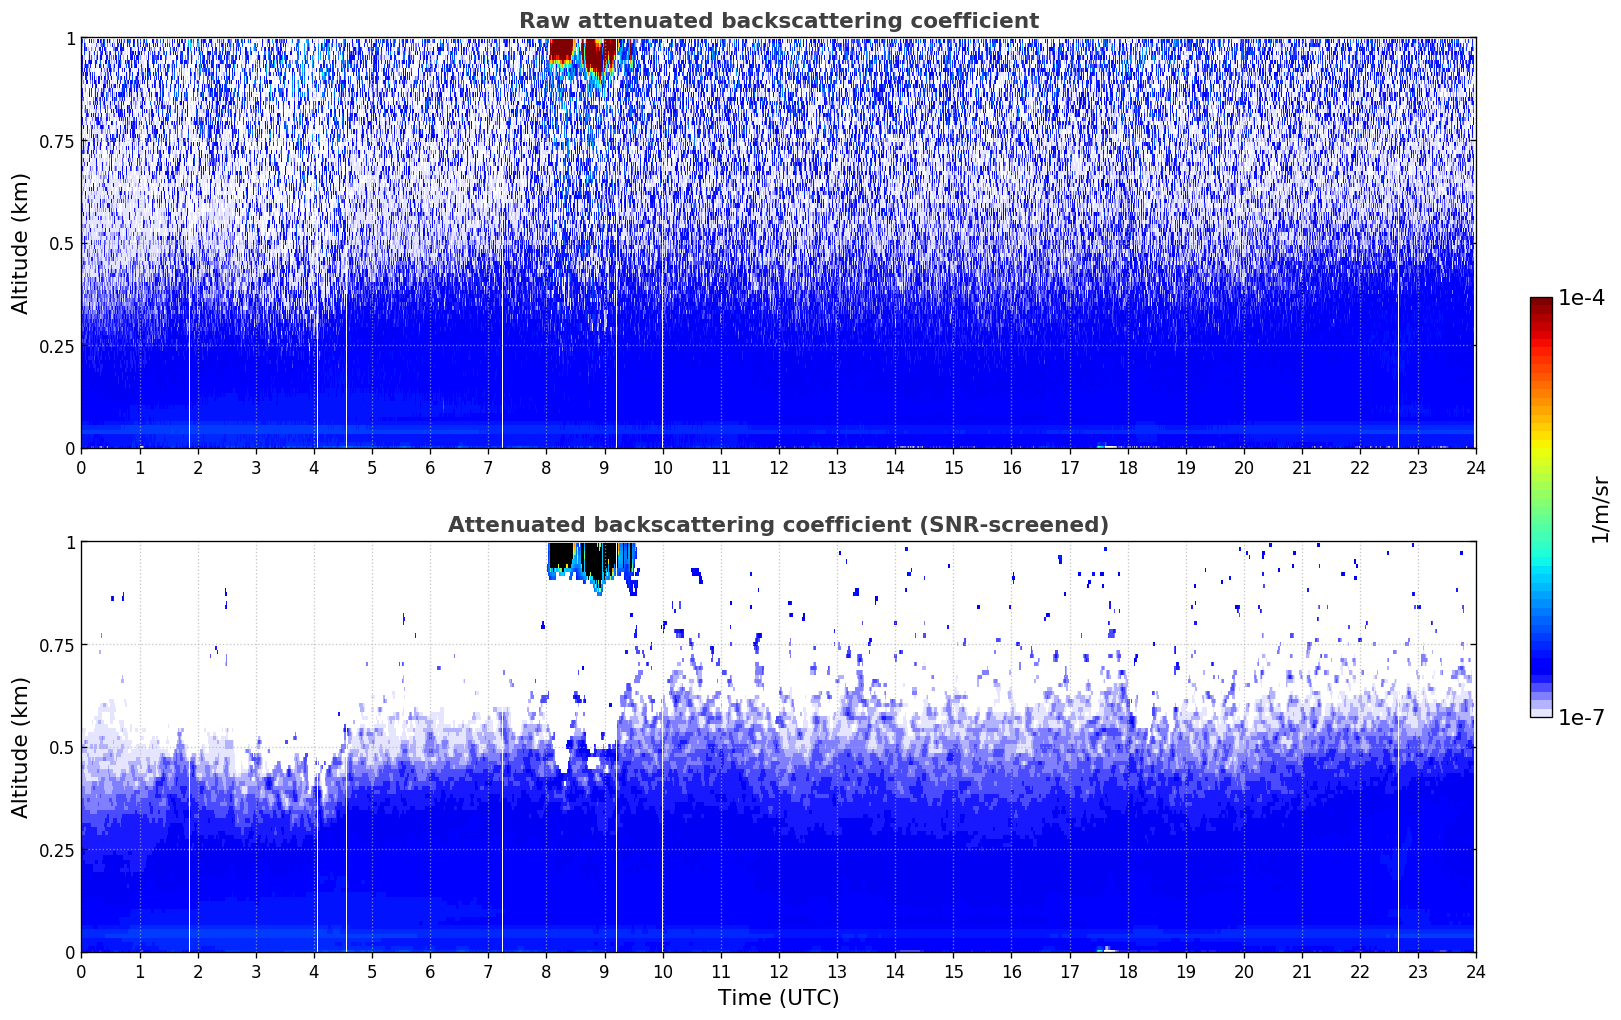
Task: Click the '1e-4' colorbar maximum label
Action: tap(1581, 298)
